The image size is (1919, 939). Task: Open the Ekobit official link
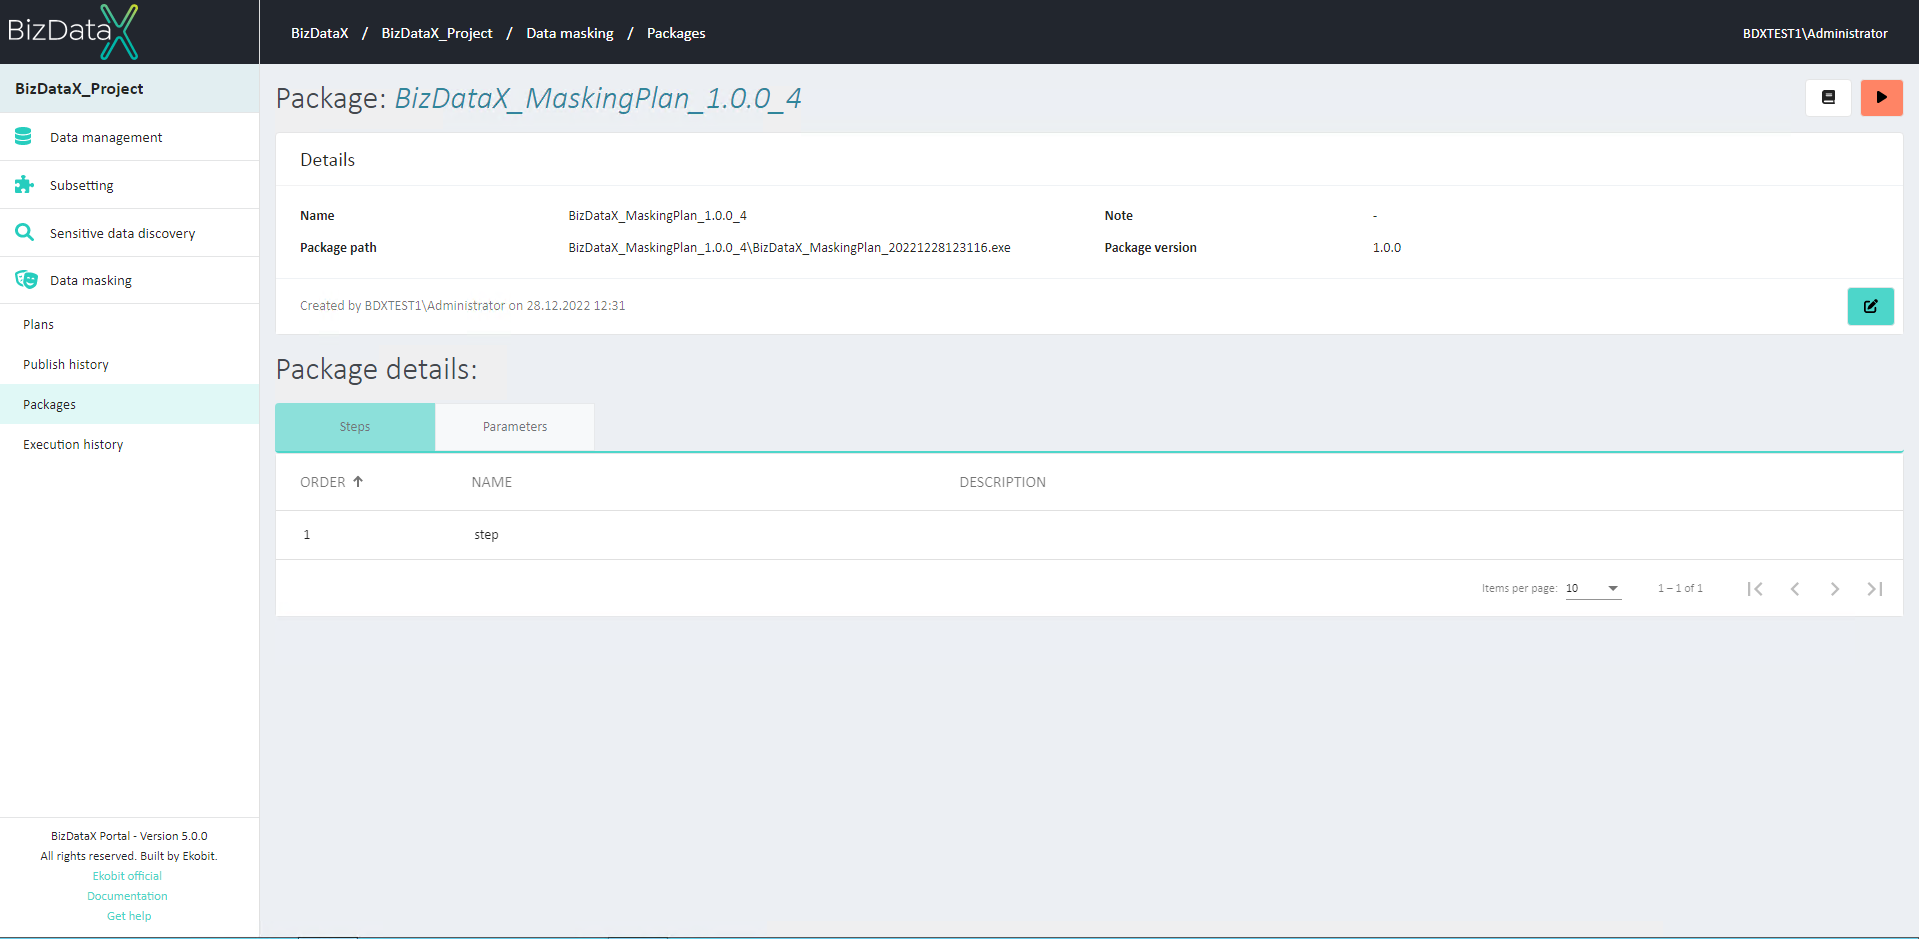click(127, 876)
